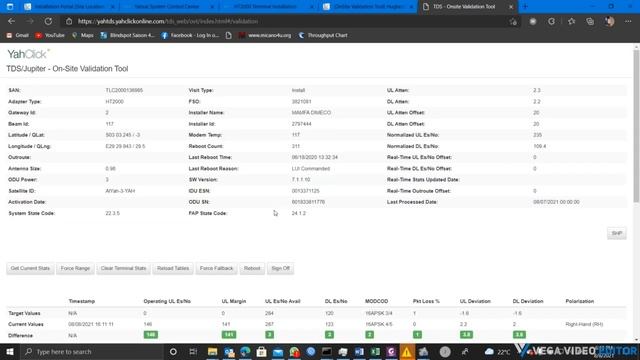The height and width of the screenshot is (360, 640).
Task: Click the Force Fallback button
Action: coord(216,269)
